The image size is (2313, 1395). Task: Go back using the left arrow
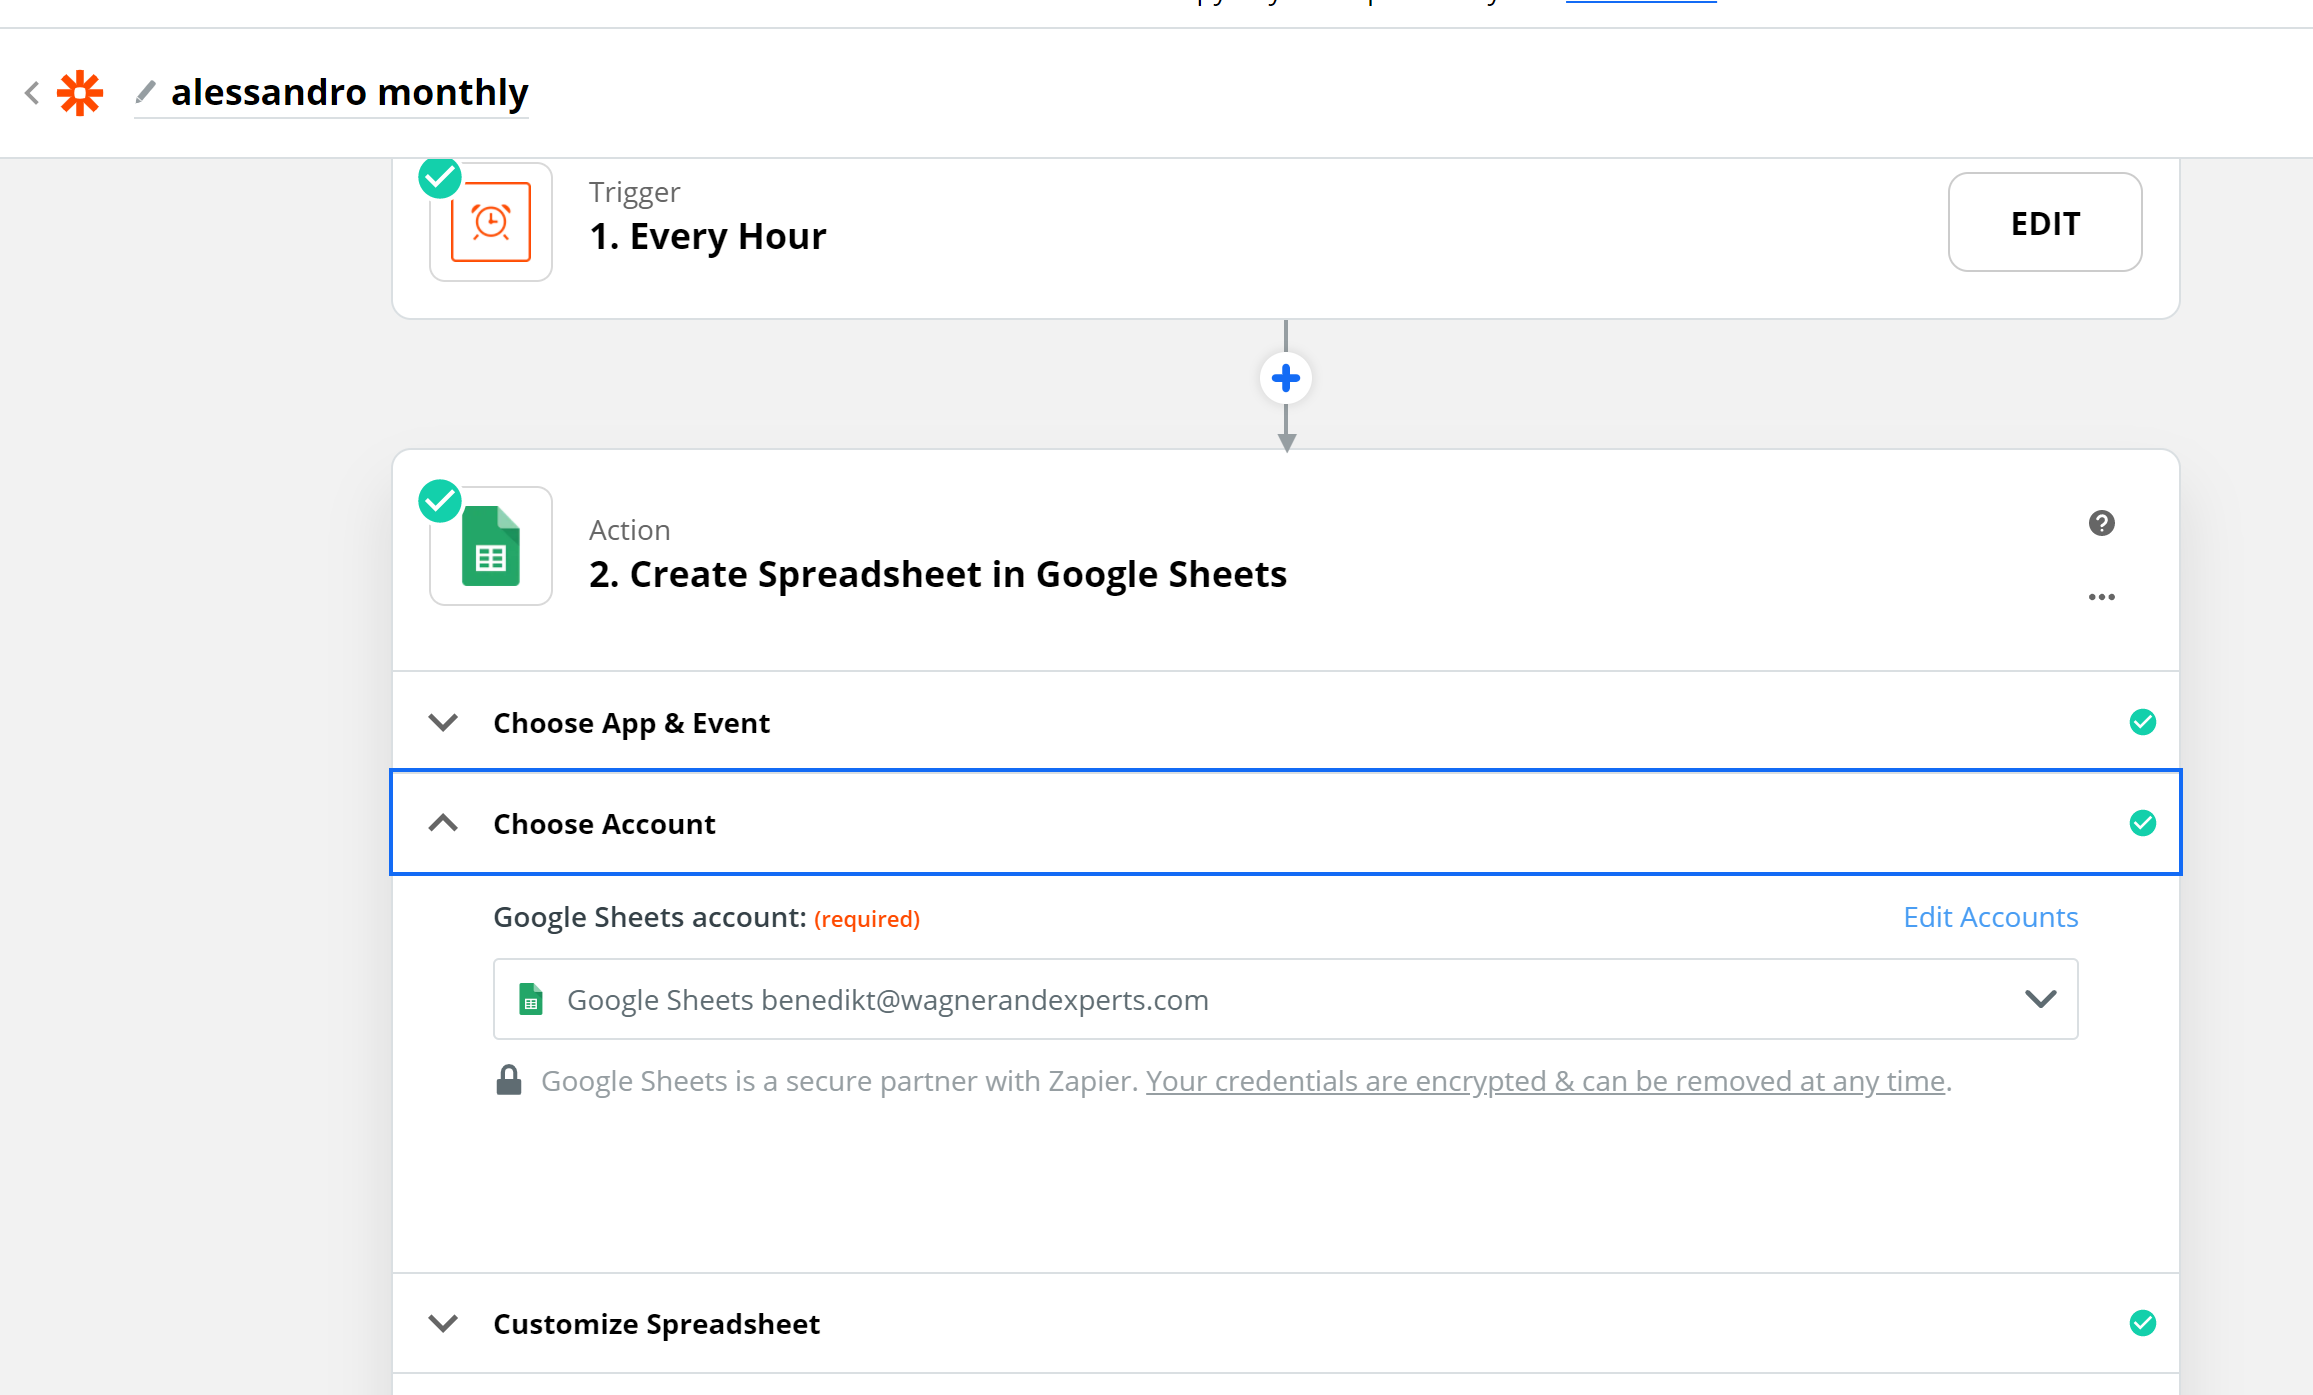32,93
